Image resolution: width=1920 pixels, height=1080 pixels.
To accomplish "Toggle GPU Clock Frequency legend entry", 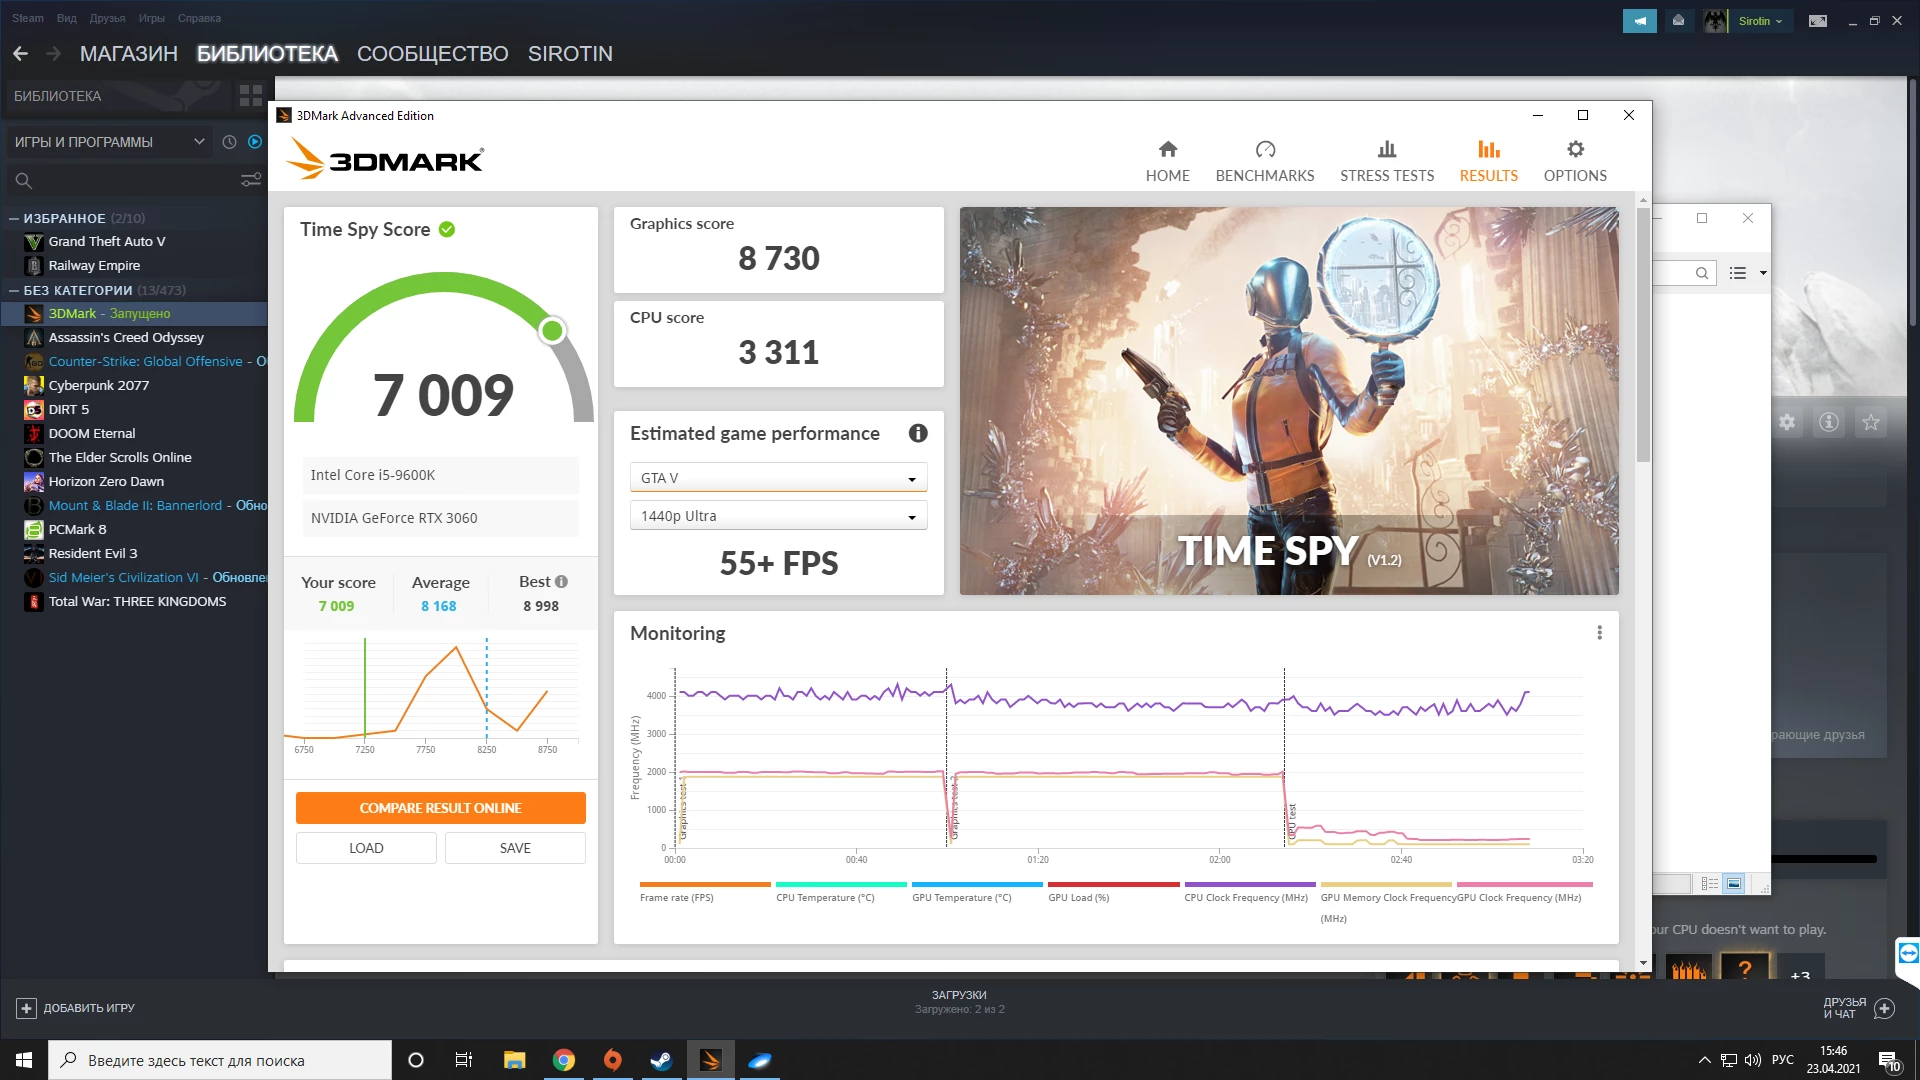I will coord(1523,892).
